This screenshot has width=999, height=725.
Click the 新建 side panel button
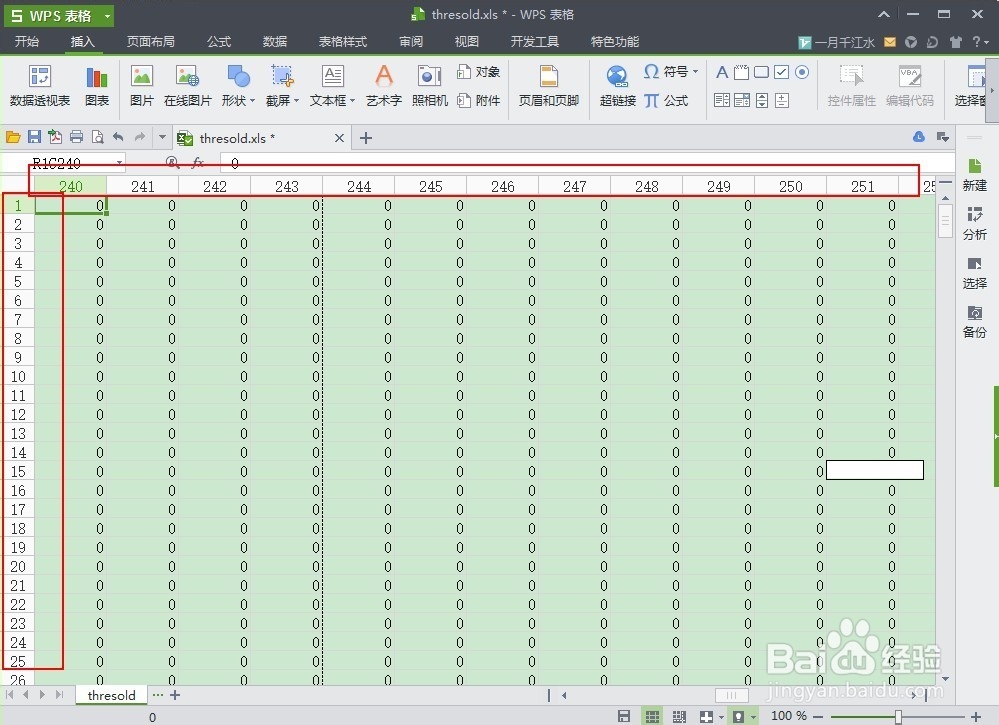(x=974, y=175)
